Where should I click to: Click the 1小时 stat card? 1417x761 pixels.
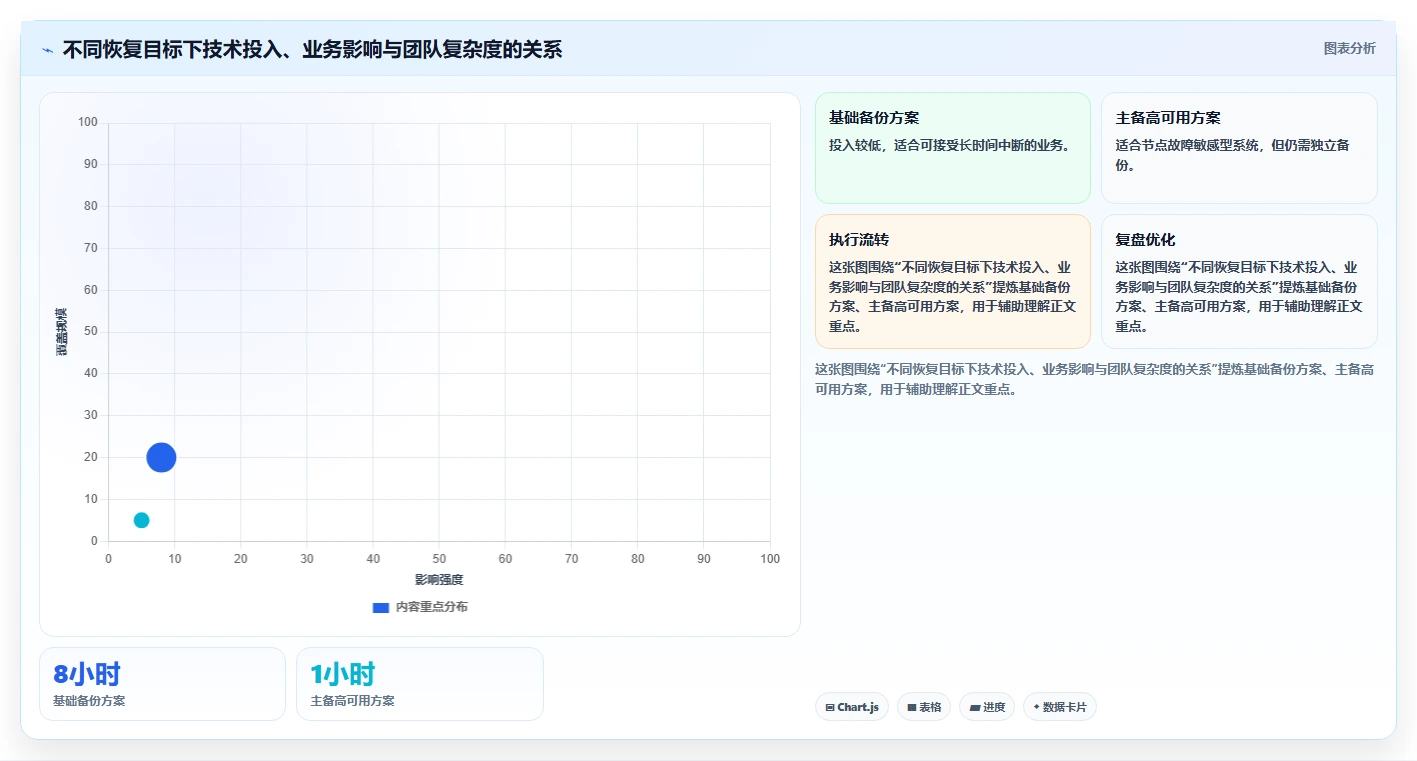(420, 684)
